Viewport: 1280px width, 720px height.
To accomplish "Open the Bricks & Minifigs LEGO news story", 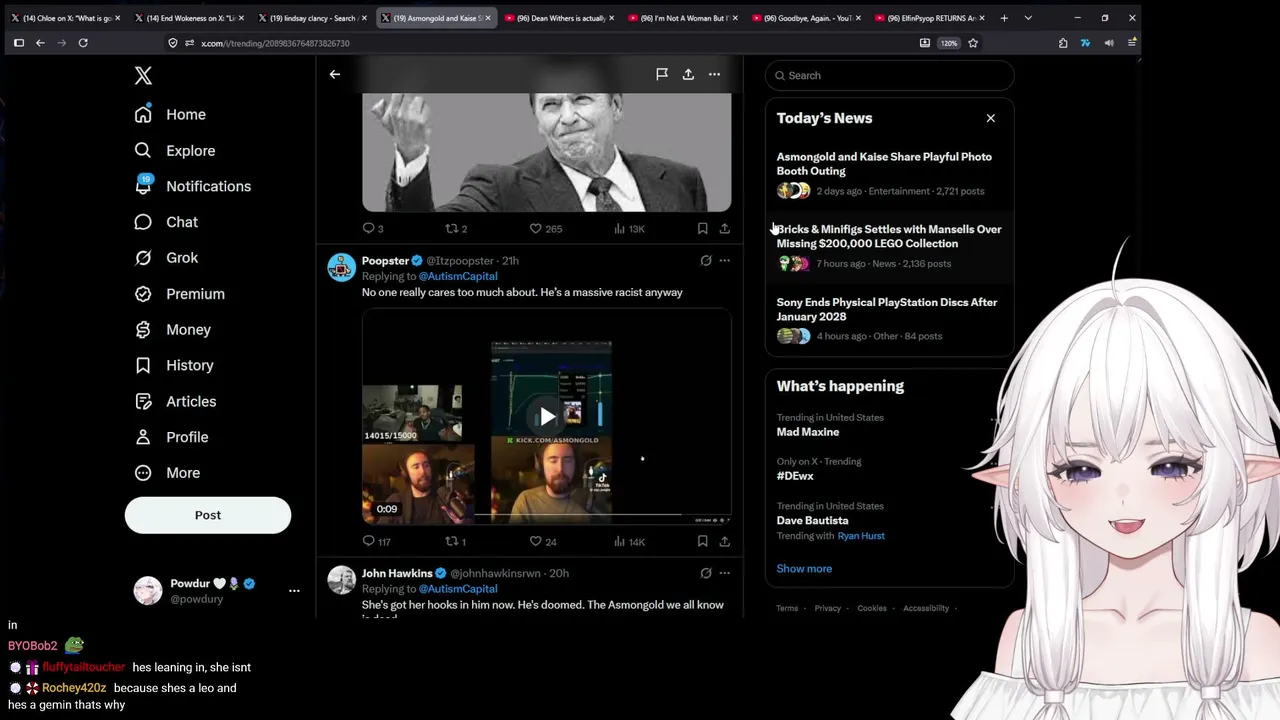I will (x=889, y=246).
